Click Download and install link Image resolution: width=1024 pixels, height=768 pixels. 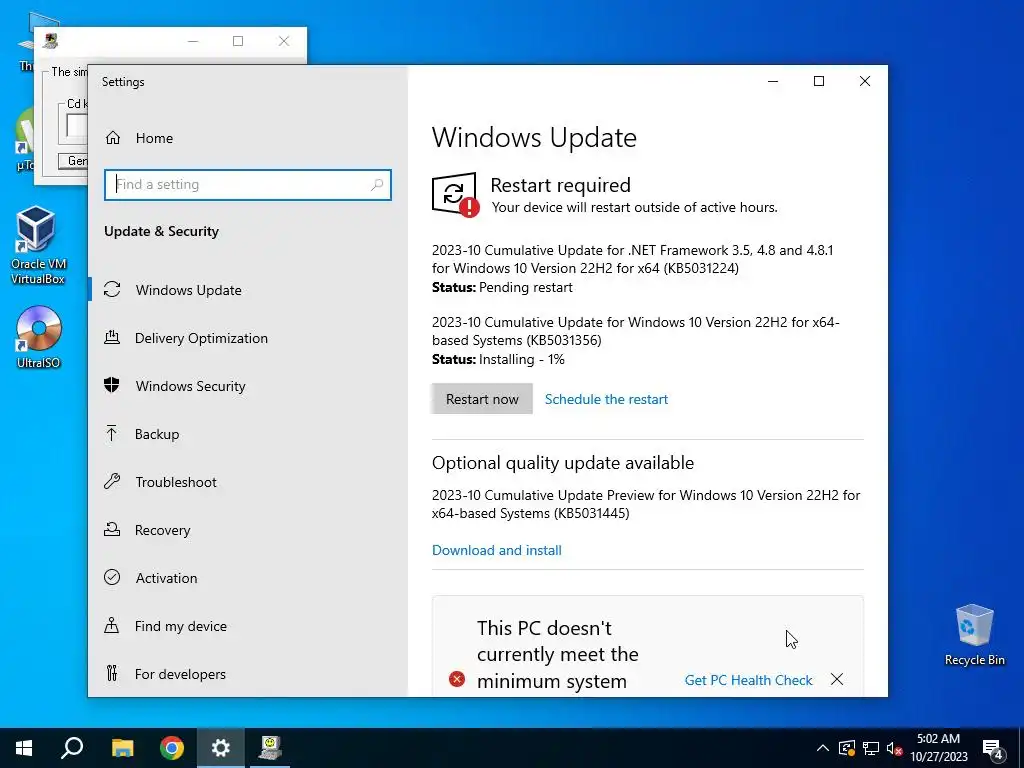pyautogui.click(x=497, y=550)
